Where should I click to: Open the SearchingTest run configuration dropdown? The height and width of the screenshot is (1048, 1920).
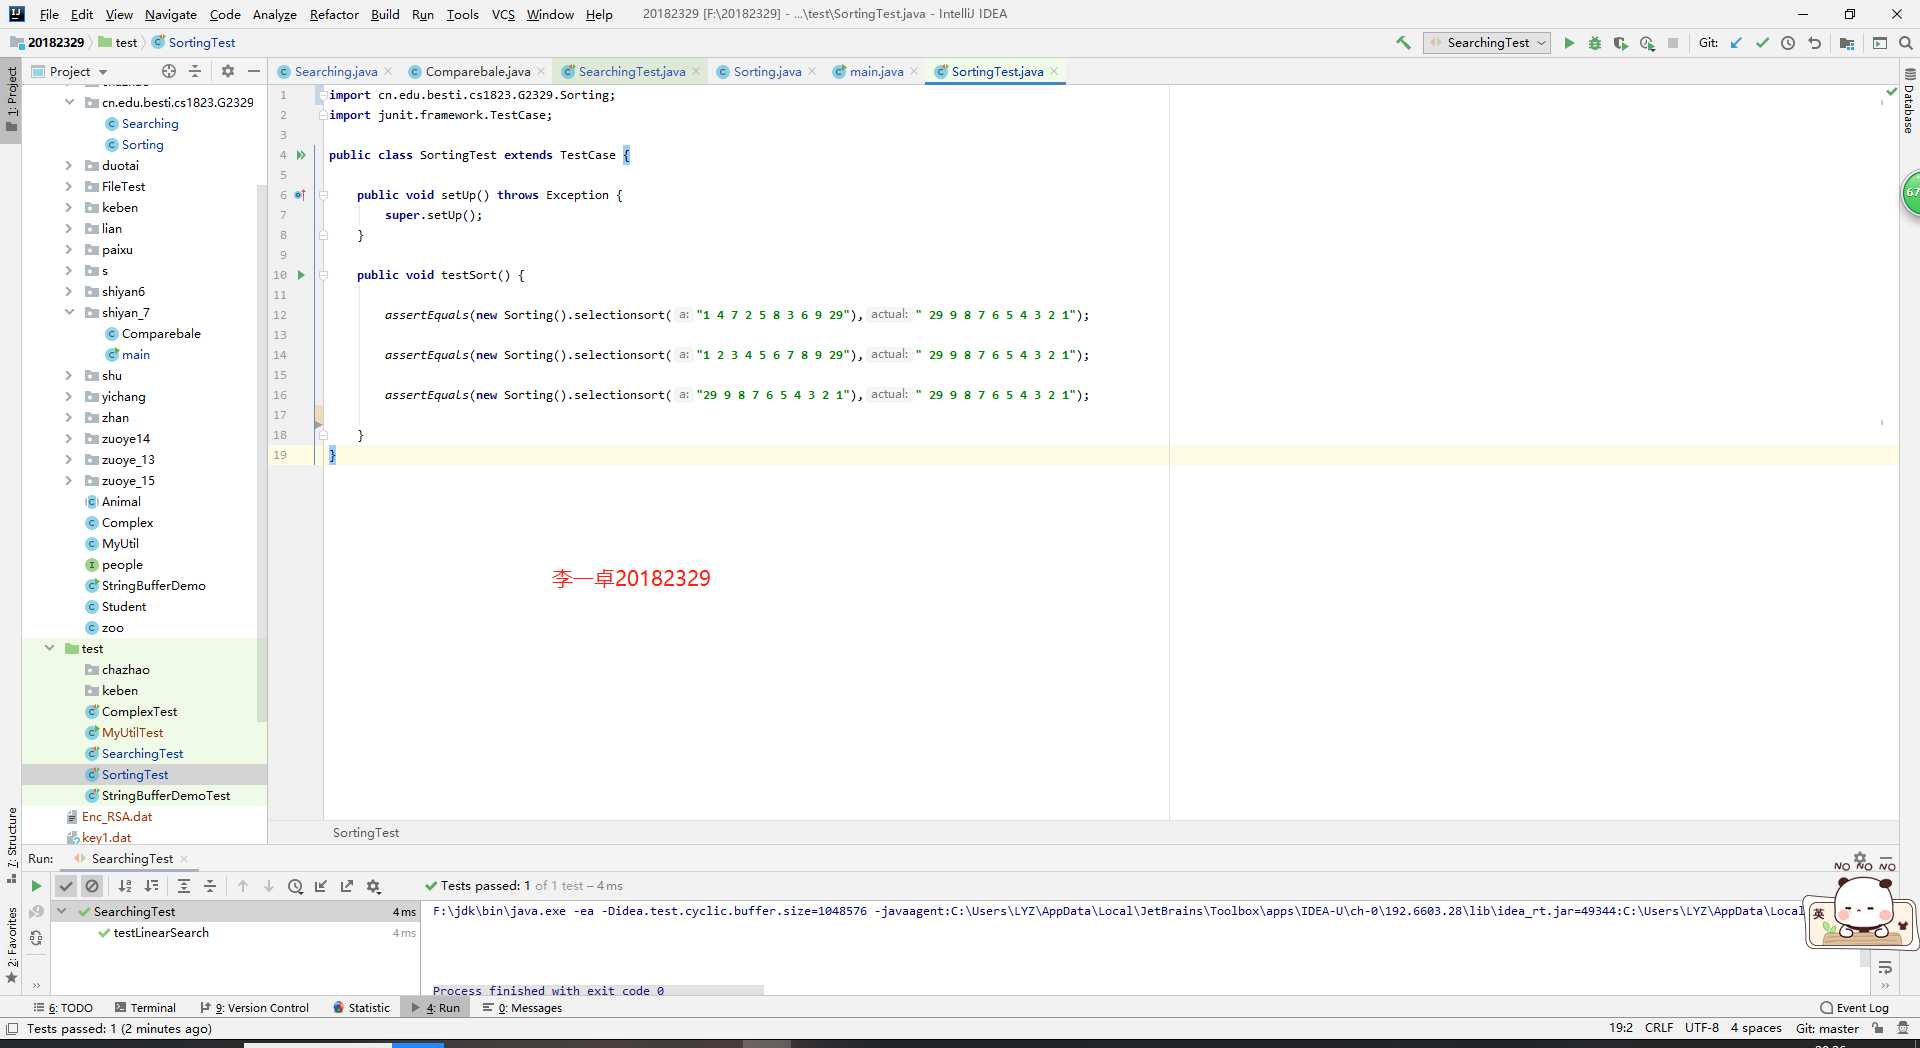(1487, 43)
